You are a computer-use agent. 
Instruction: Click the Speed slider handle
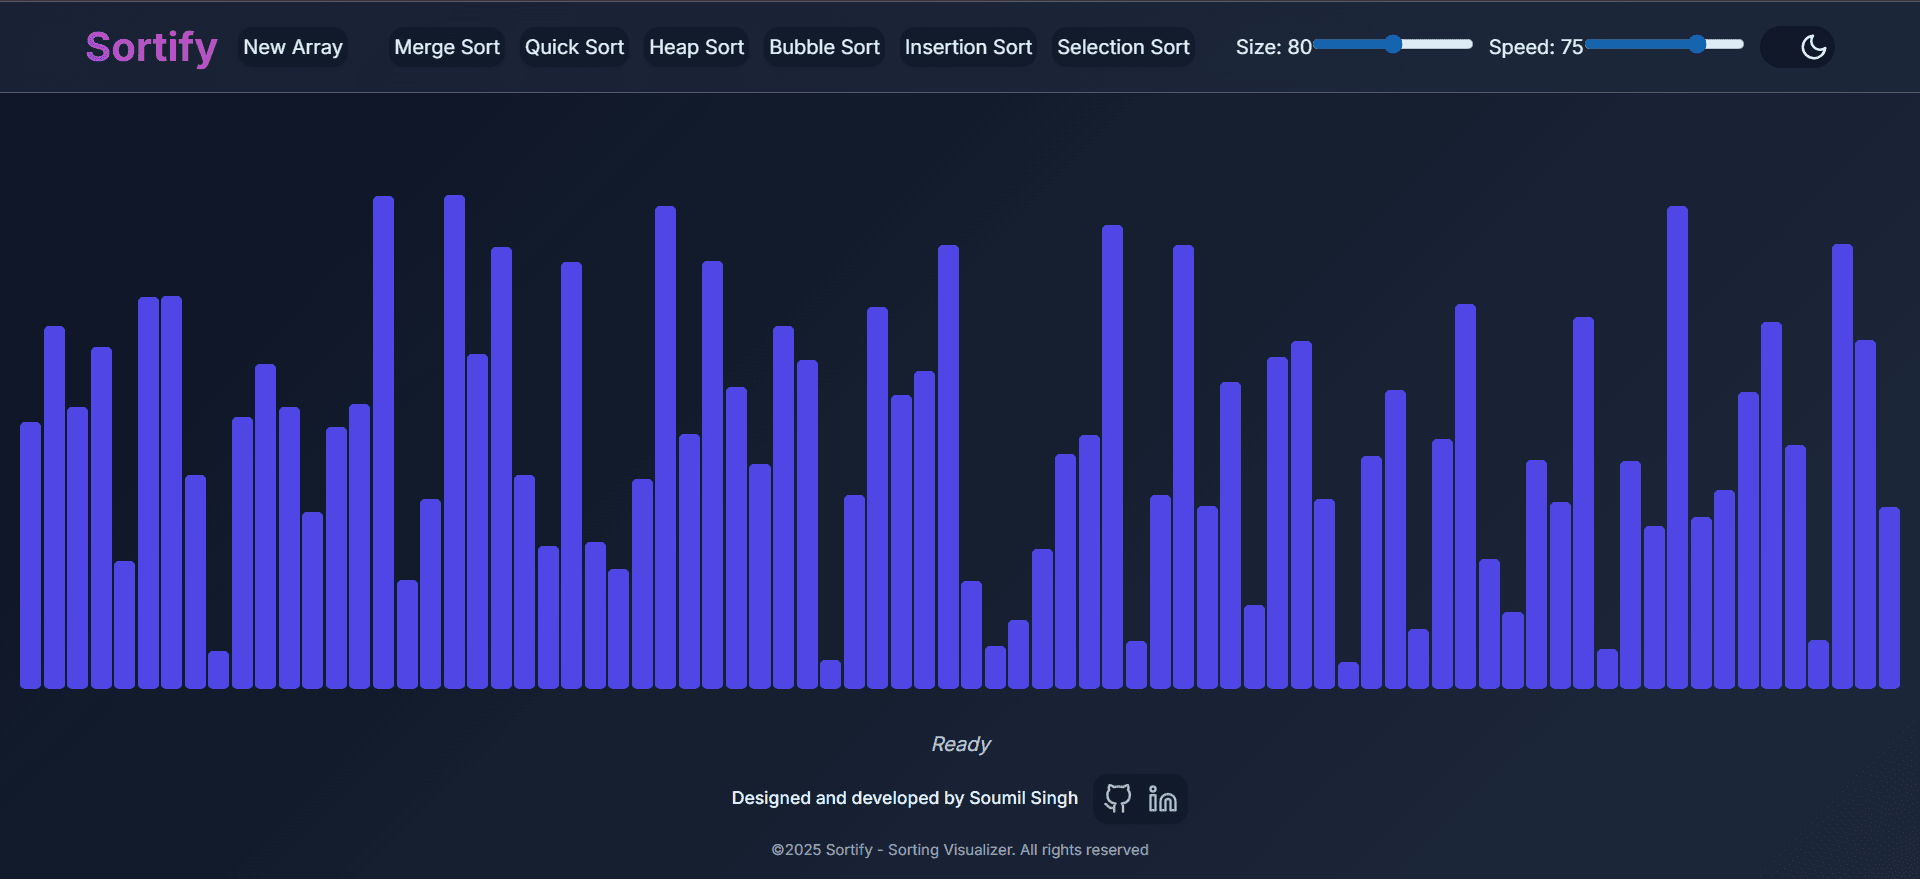coord(1696,44)
